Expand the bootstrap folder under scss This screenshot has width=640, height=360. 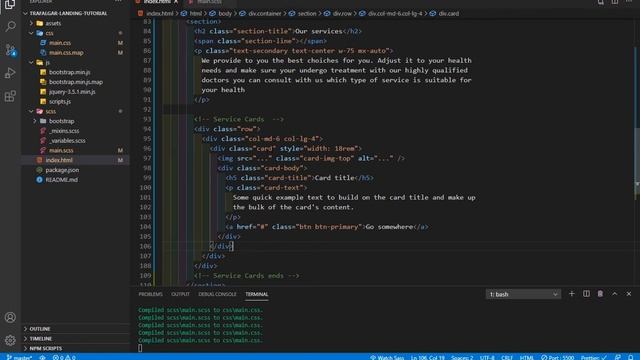(x=61, y=121)
